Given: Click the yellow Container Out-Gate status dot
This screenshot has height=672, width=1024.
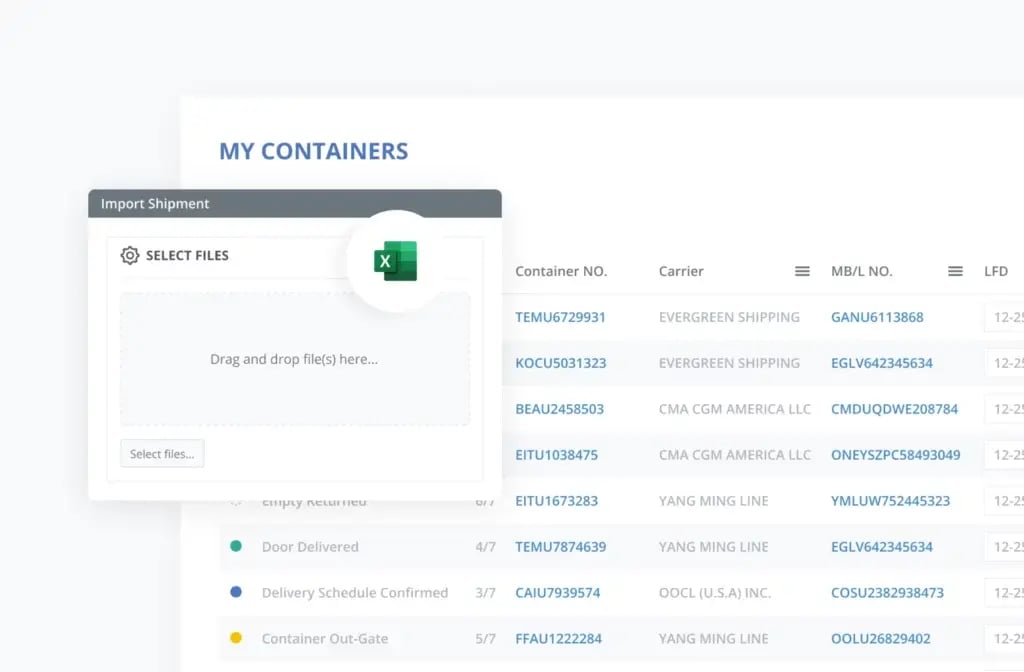Looking at the screenshot, I should pyautogui.click(x=236, y=638).
